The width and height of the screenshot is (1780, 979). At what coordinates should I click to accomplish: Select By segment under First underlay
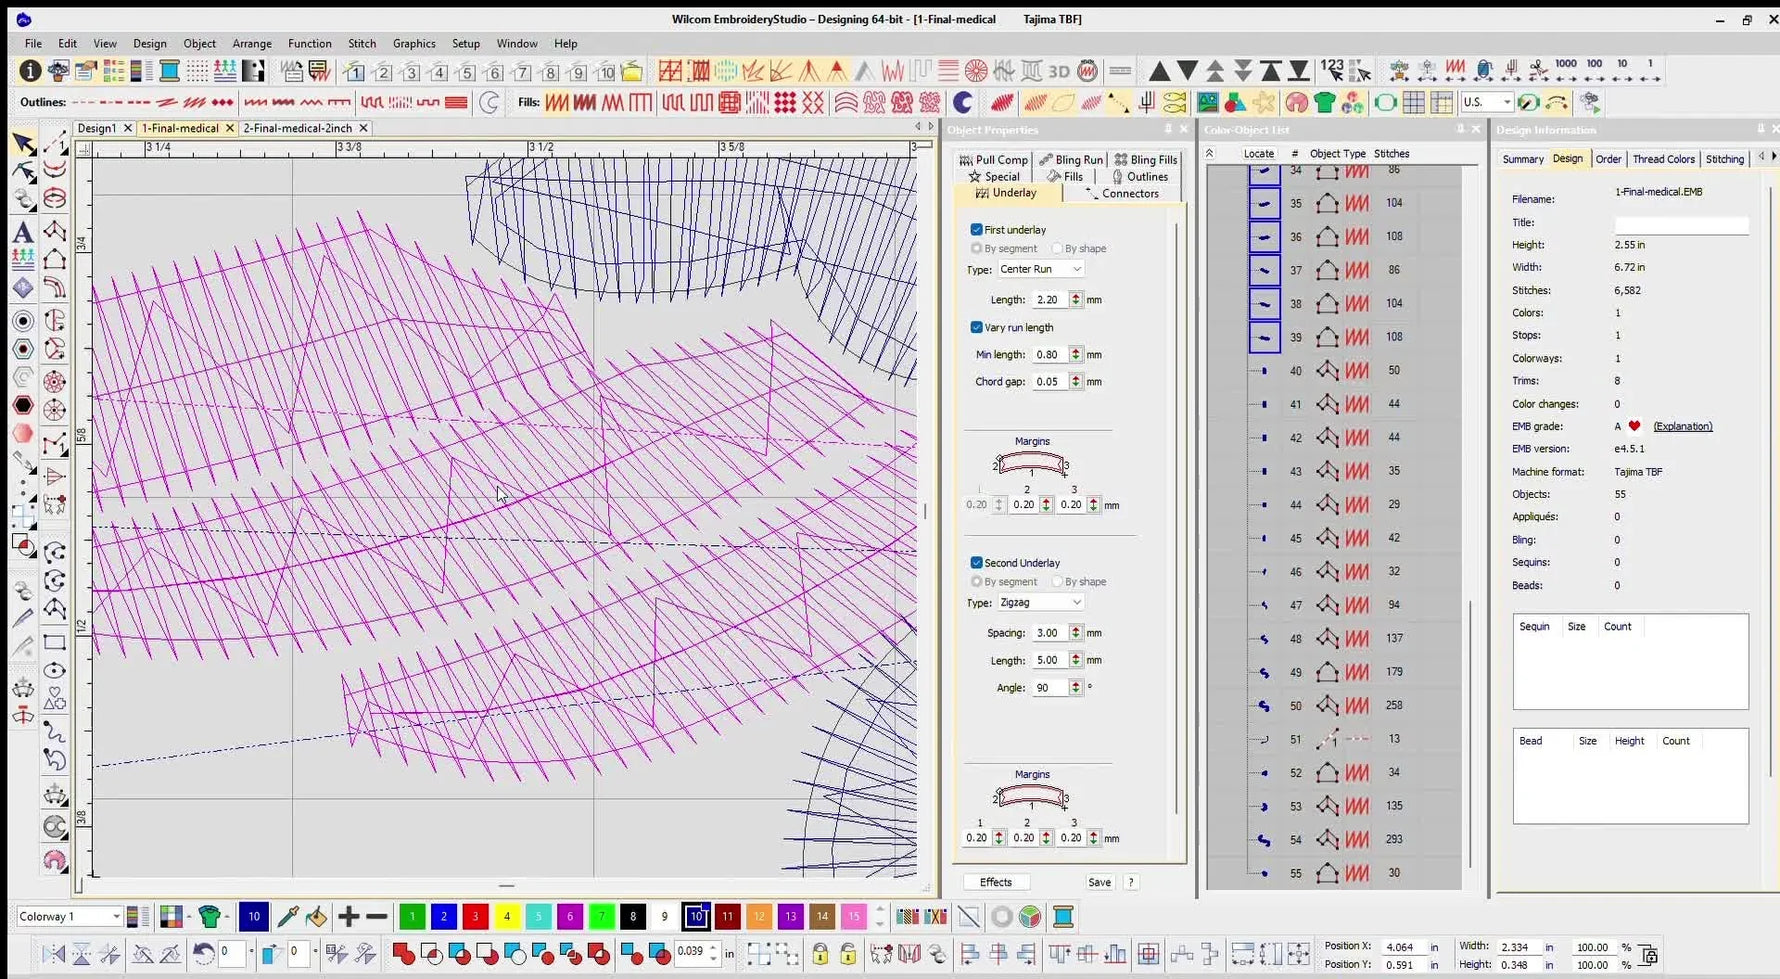pyautogui.click(x=1004, y=248)
